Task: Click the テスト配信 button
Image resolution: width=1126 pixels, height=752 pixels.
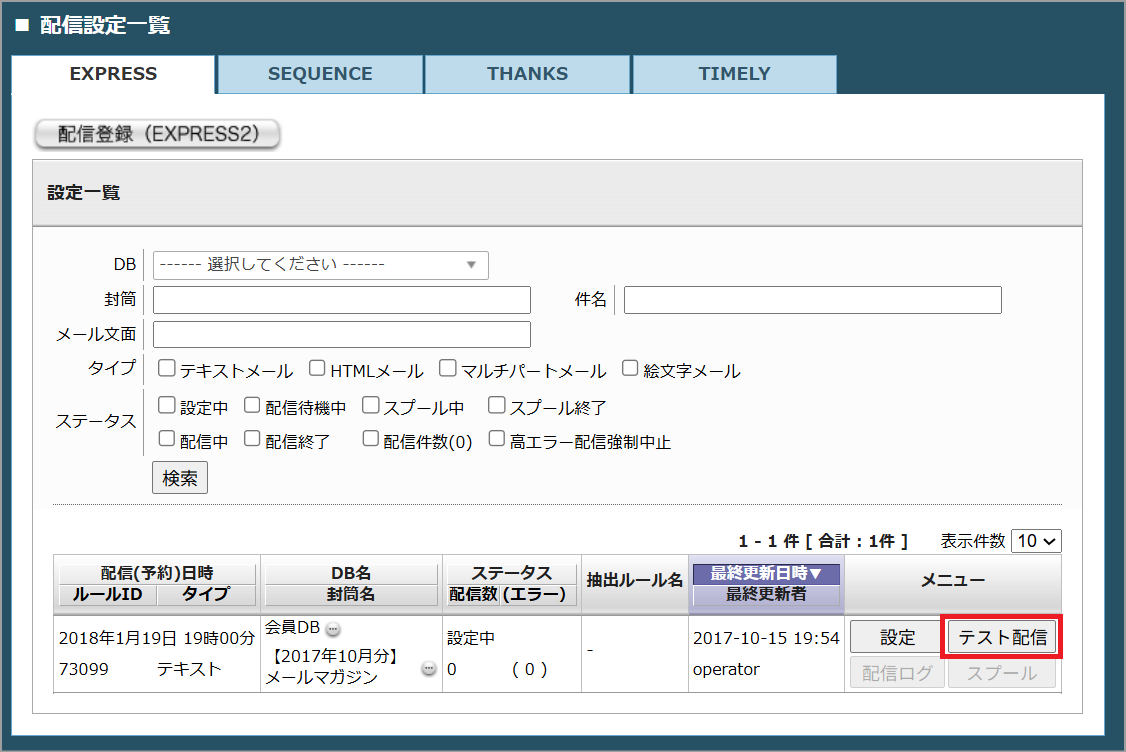Action: 1002,637
